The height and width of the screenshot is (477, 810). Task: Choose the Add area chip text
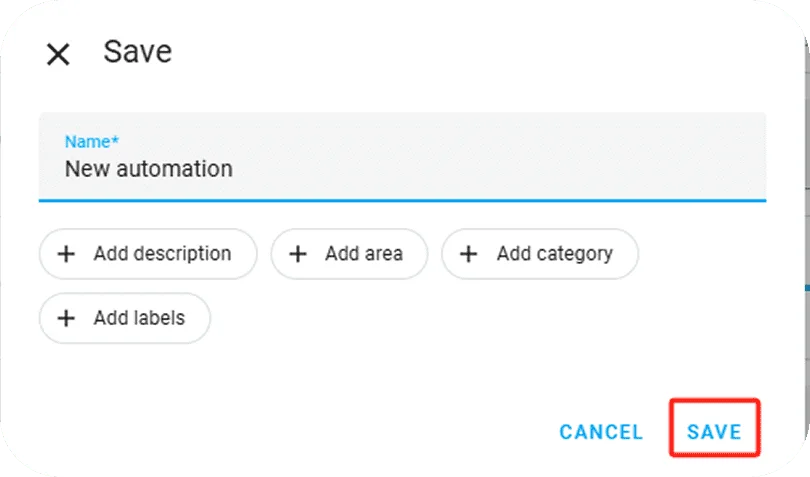click(x=364, y=254)
